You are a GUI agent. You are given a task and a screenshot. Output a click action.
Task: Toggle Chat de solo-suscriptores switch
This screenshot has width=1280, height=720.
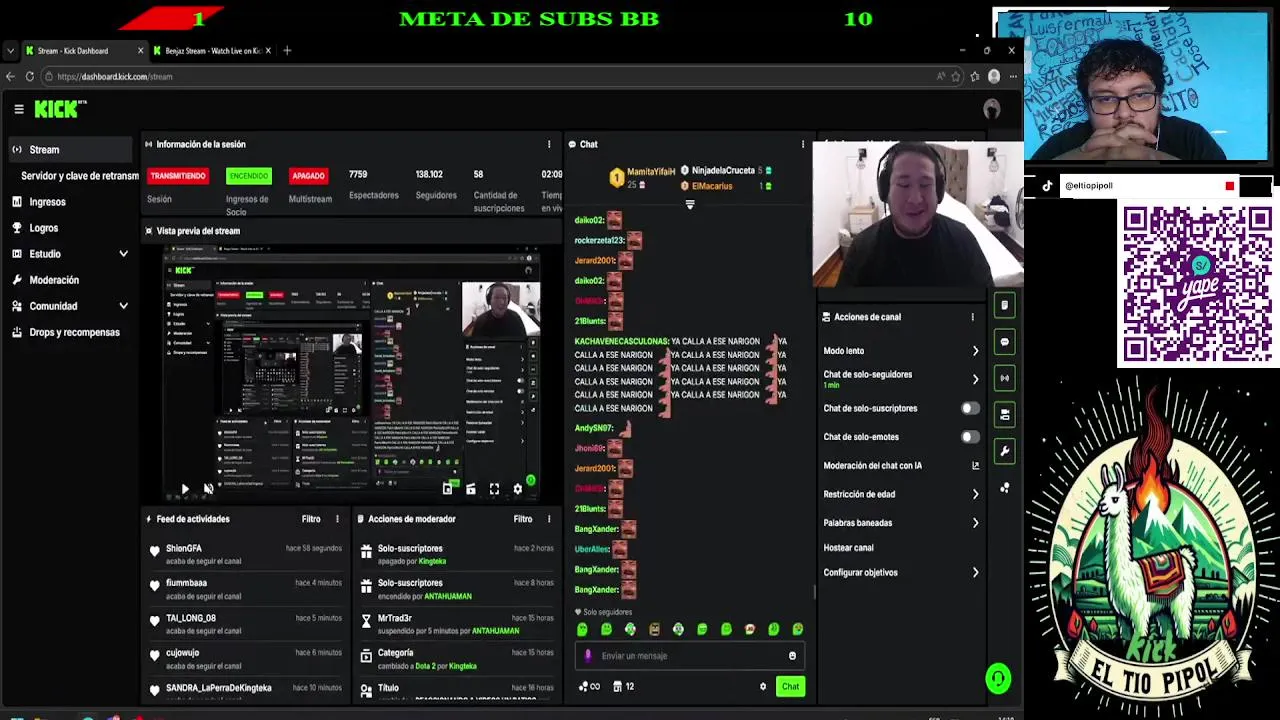pos(970,408)
